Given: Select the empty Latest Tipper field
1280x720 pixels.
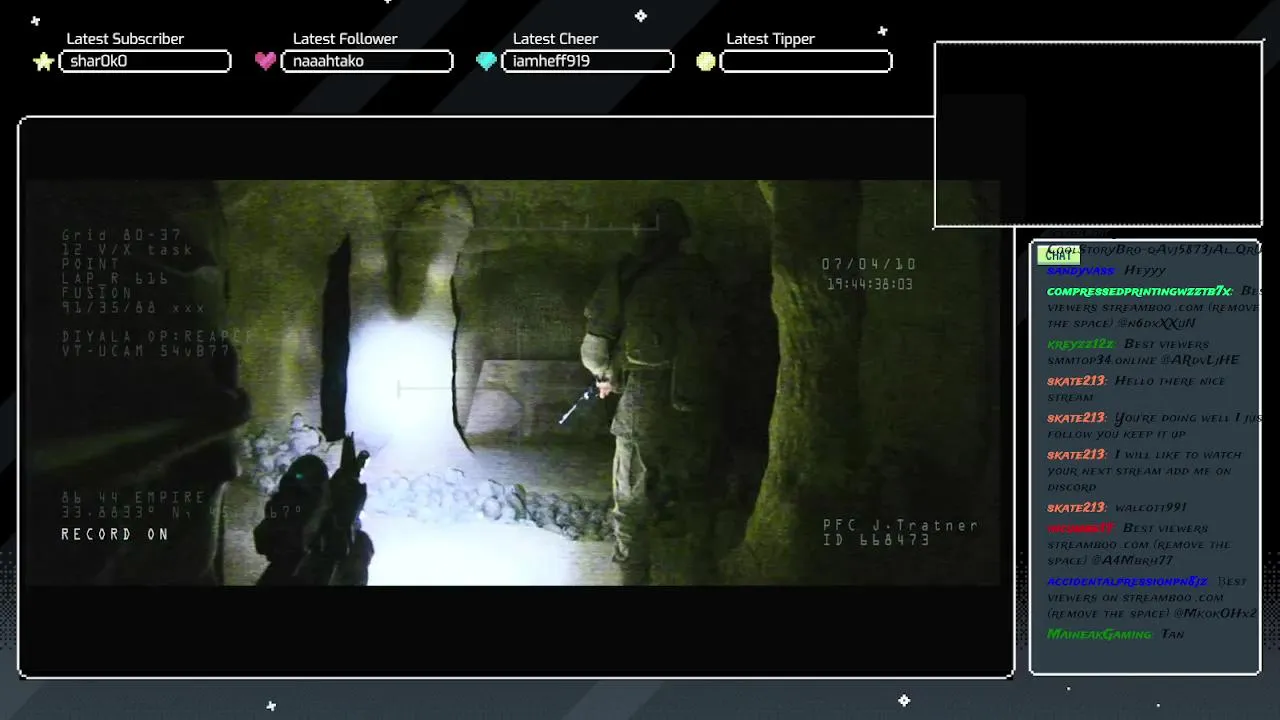Looking at the screenshot, I should 806,61.
